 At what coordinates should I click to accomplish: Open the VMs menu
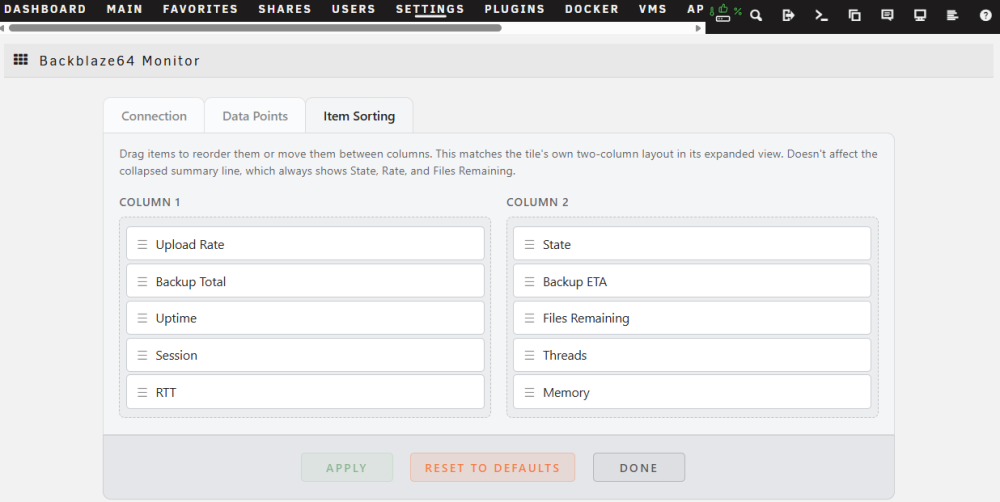[652, 9]
